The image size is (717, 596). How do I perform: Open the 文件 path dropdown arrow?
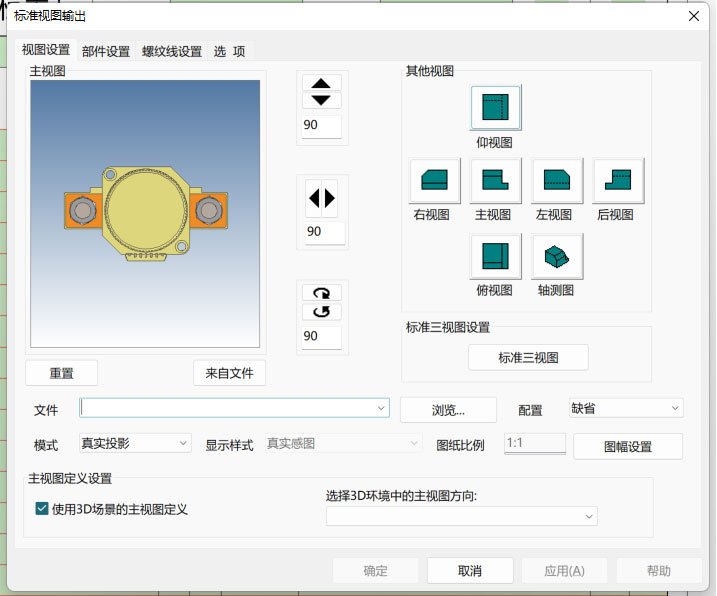(381, 408)
